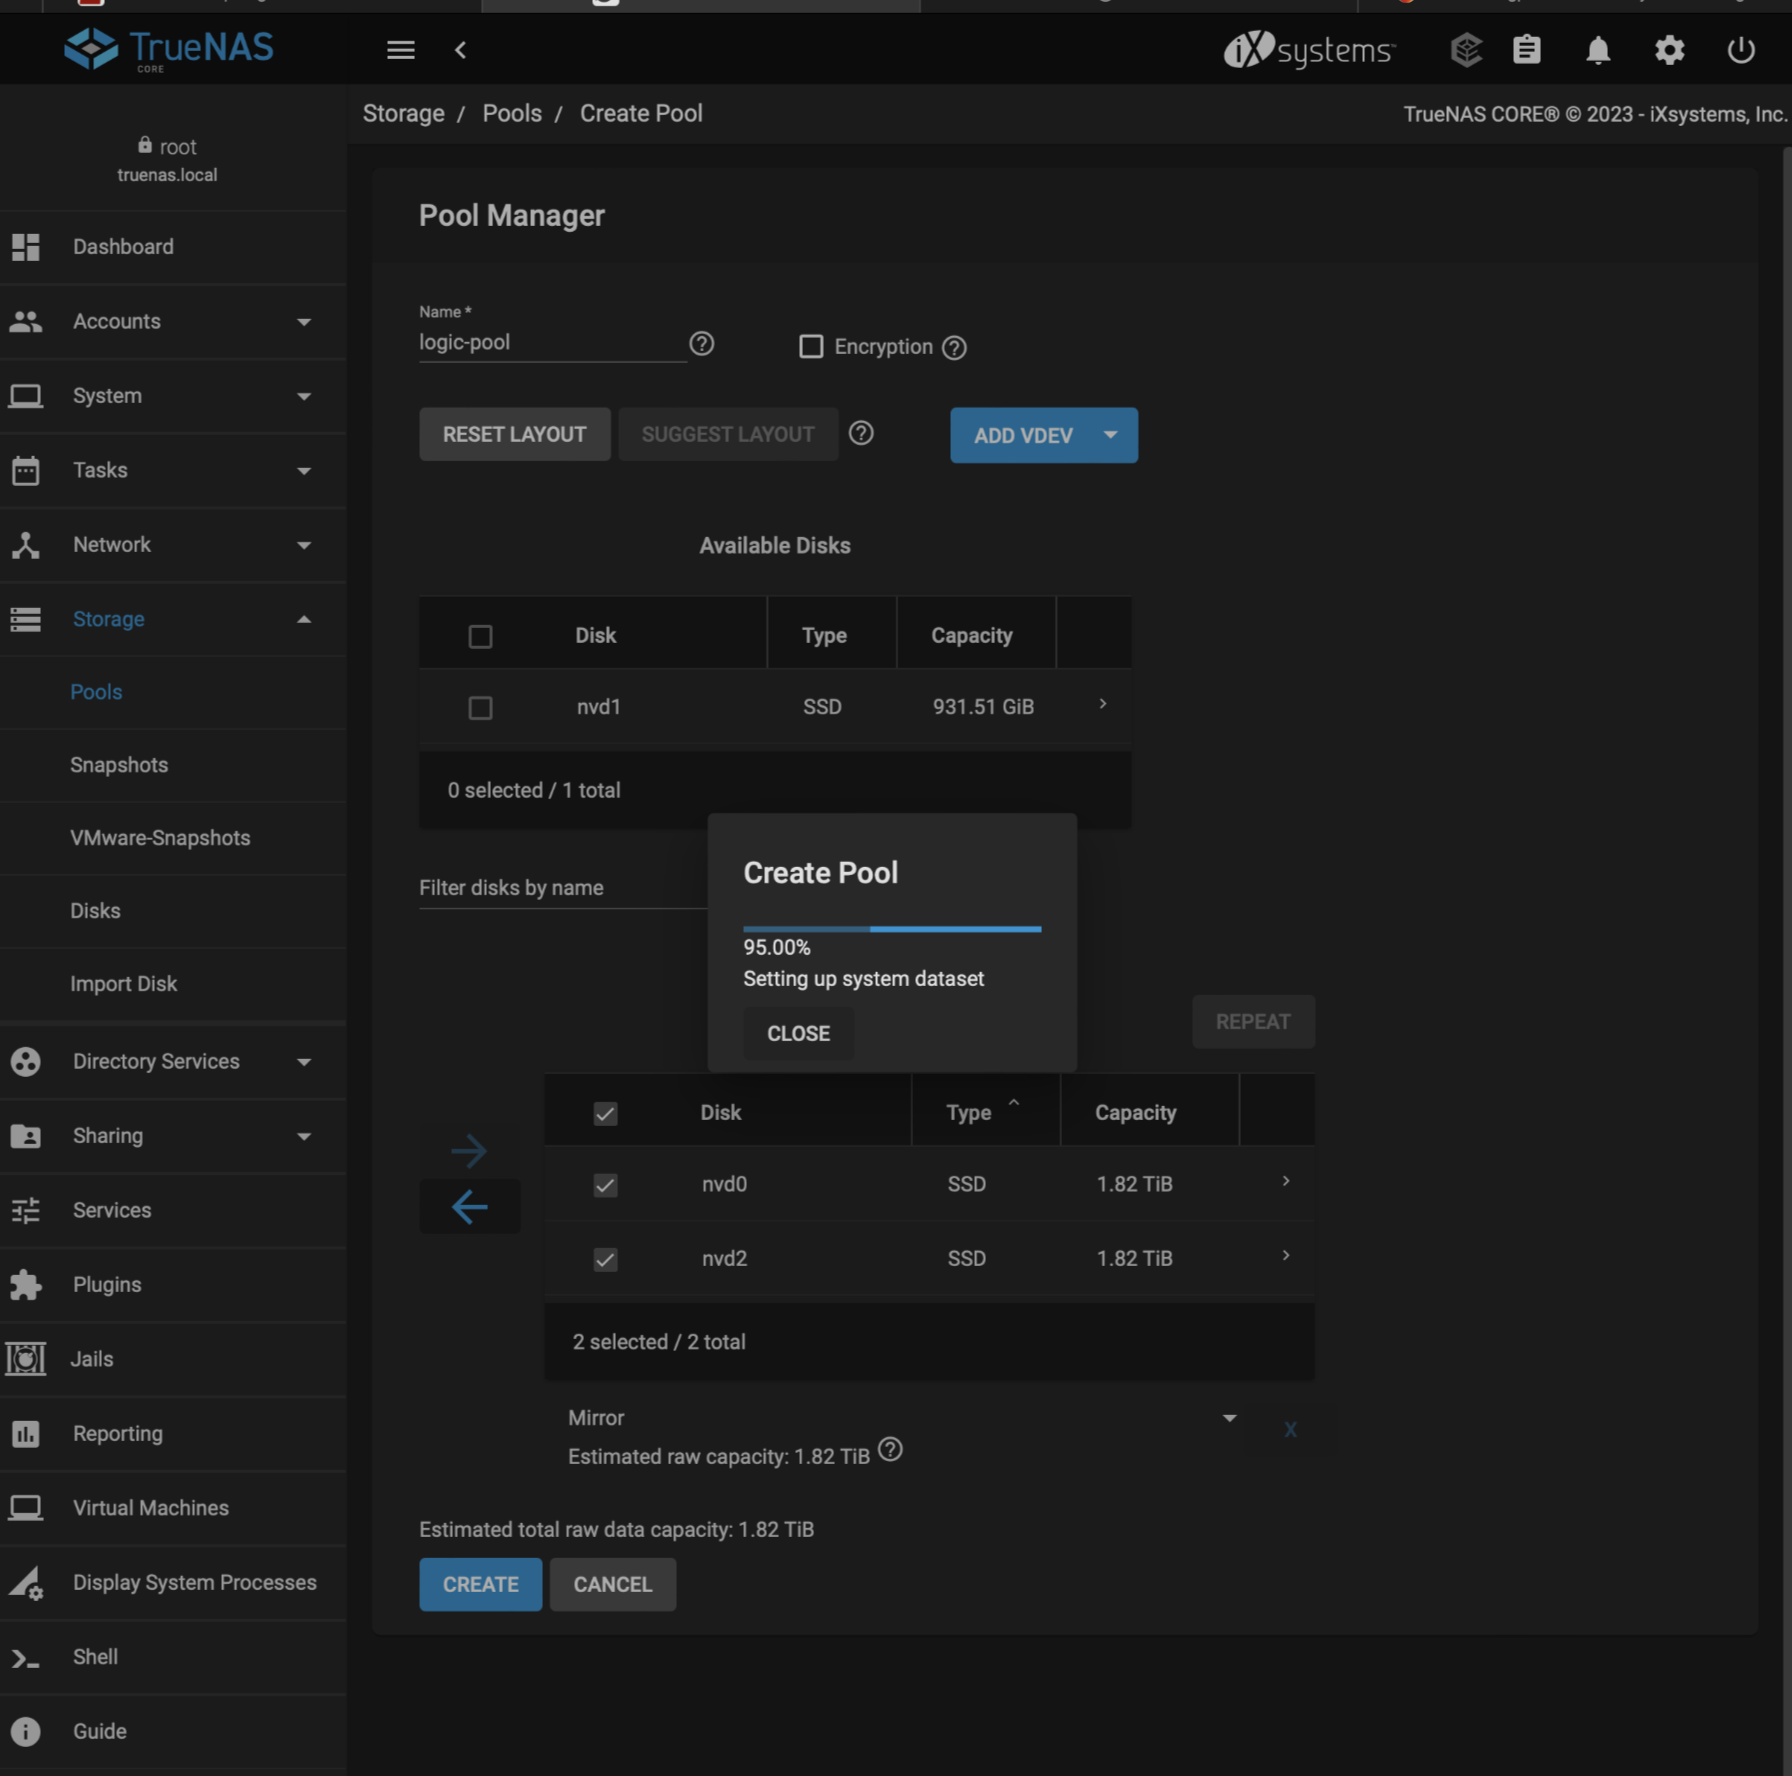Close the Create Pool progress dialog

tap(797, 1033)
